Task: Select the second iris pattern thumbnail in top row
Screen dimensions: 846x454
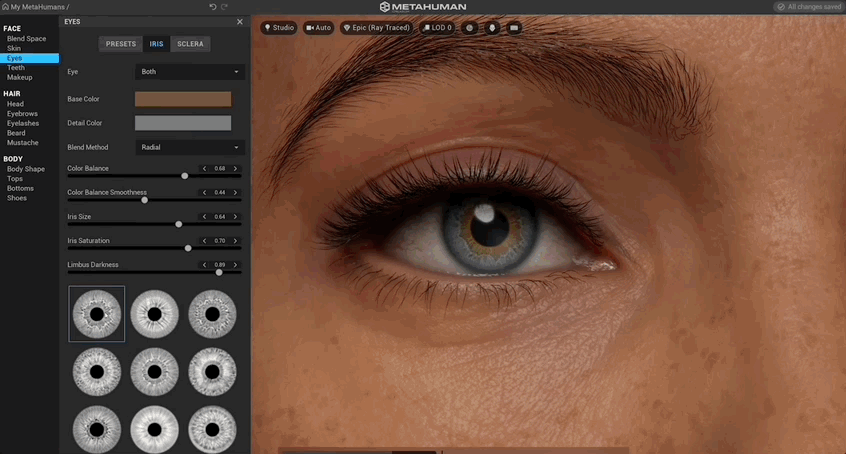Action: coord(155,314)
